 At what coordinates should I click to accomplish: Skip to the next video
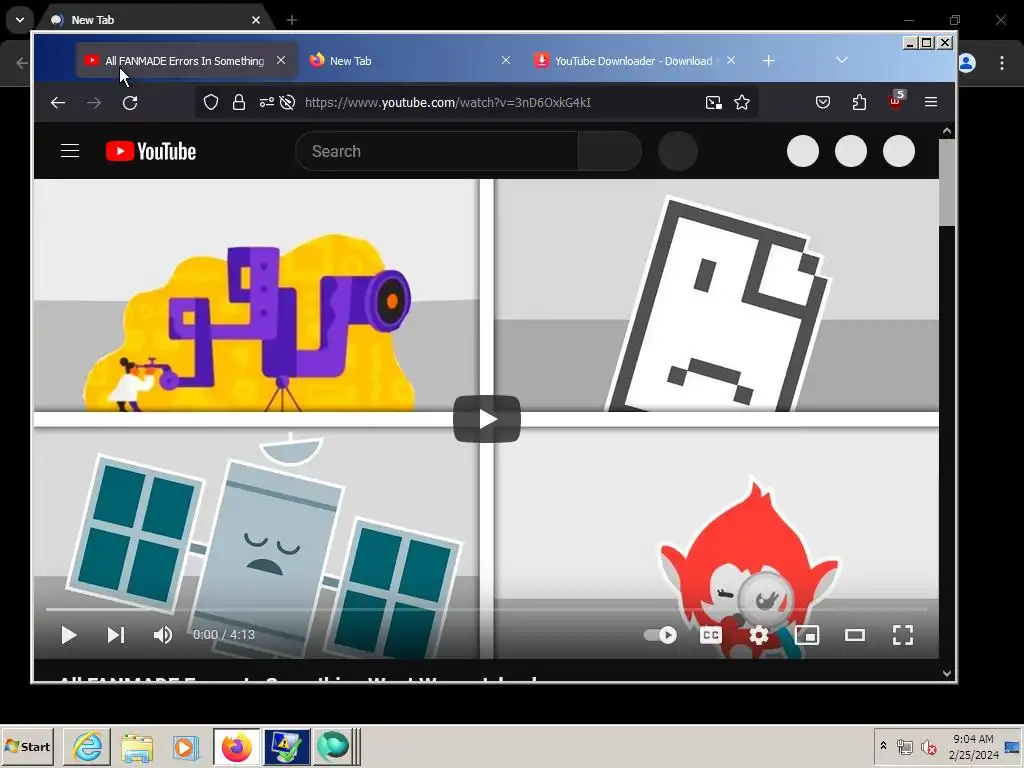tap(116, 635)
